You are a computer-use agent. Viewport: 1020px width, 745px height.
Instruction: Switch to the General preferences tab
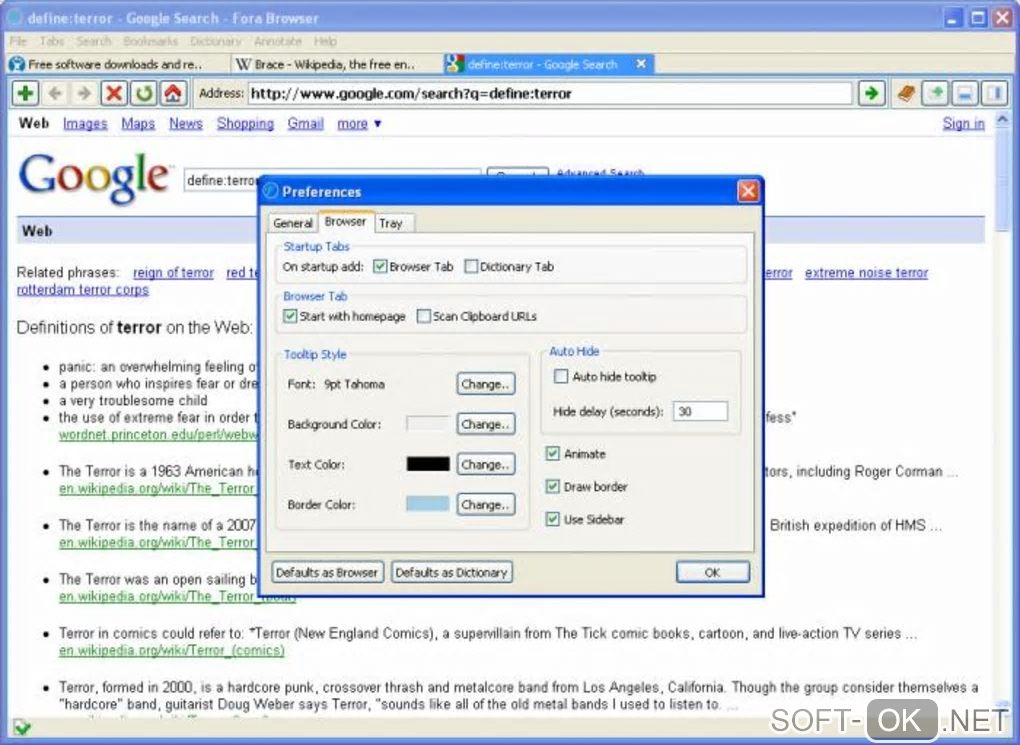293,223
